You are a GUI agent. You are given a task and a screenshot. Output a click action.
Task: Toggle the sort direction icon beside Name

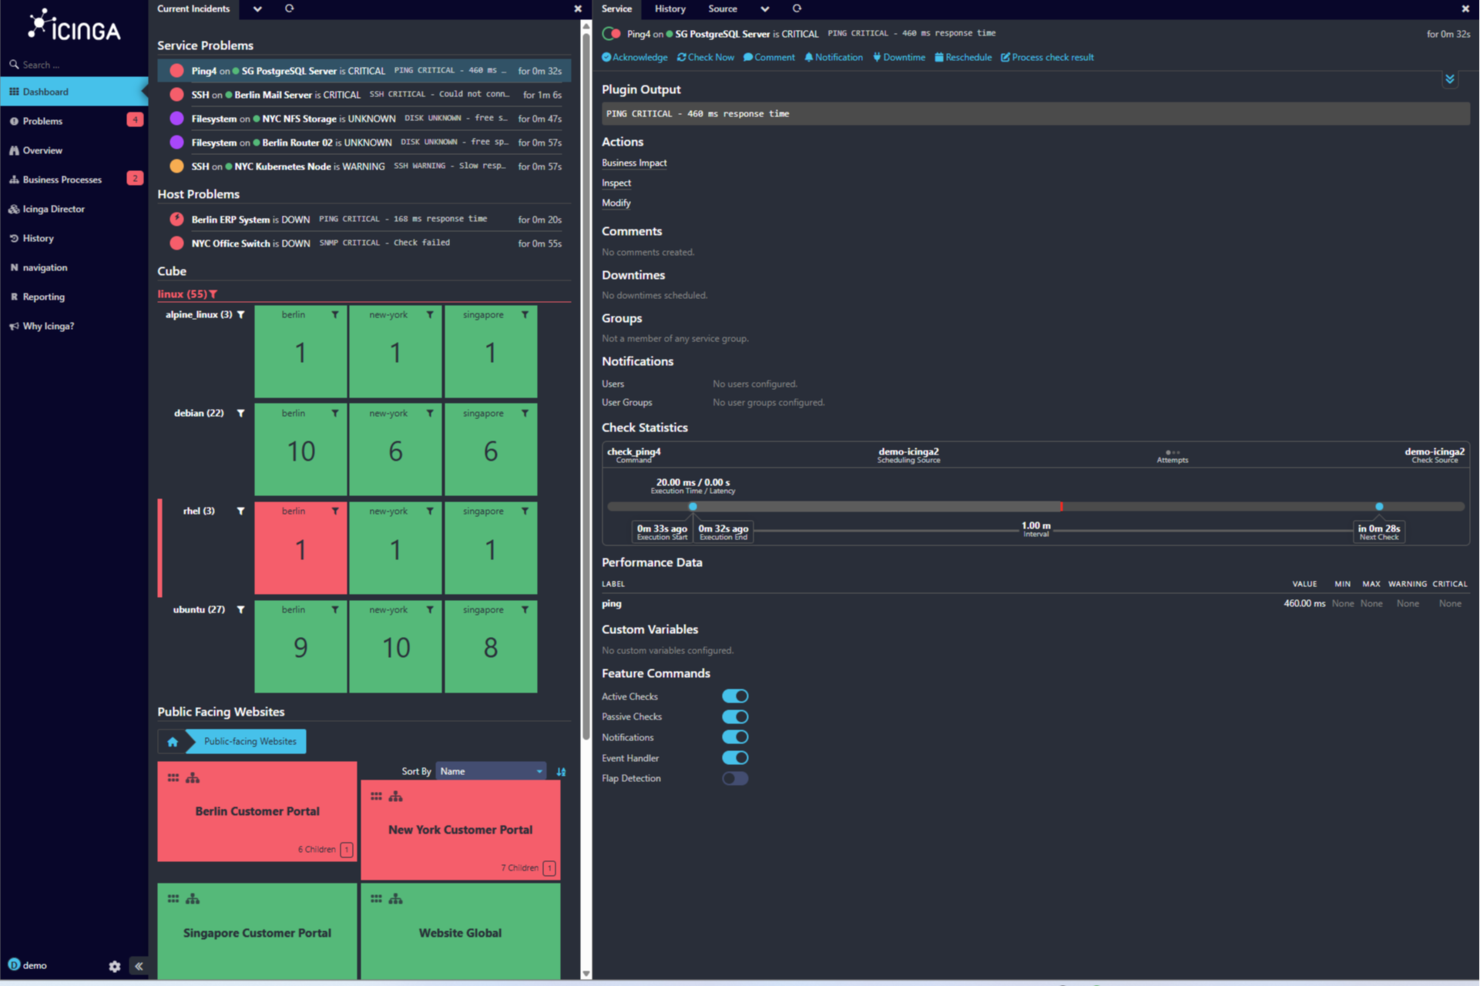pos(561,772)
